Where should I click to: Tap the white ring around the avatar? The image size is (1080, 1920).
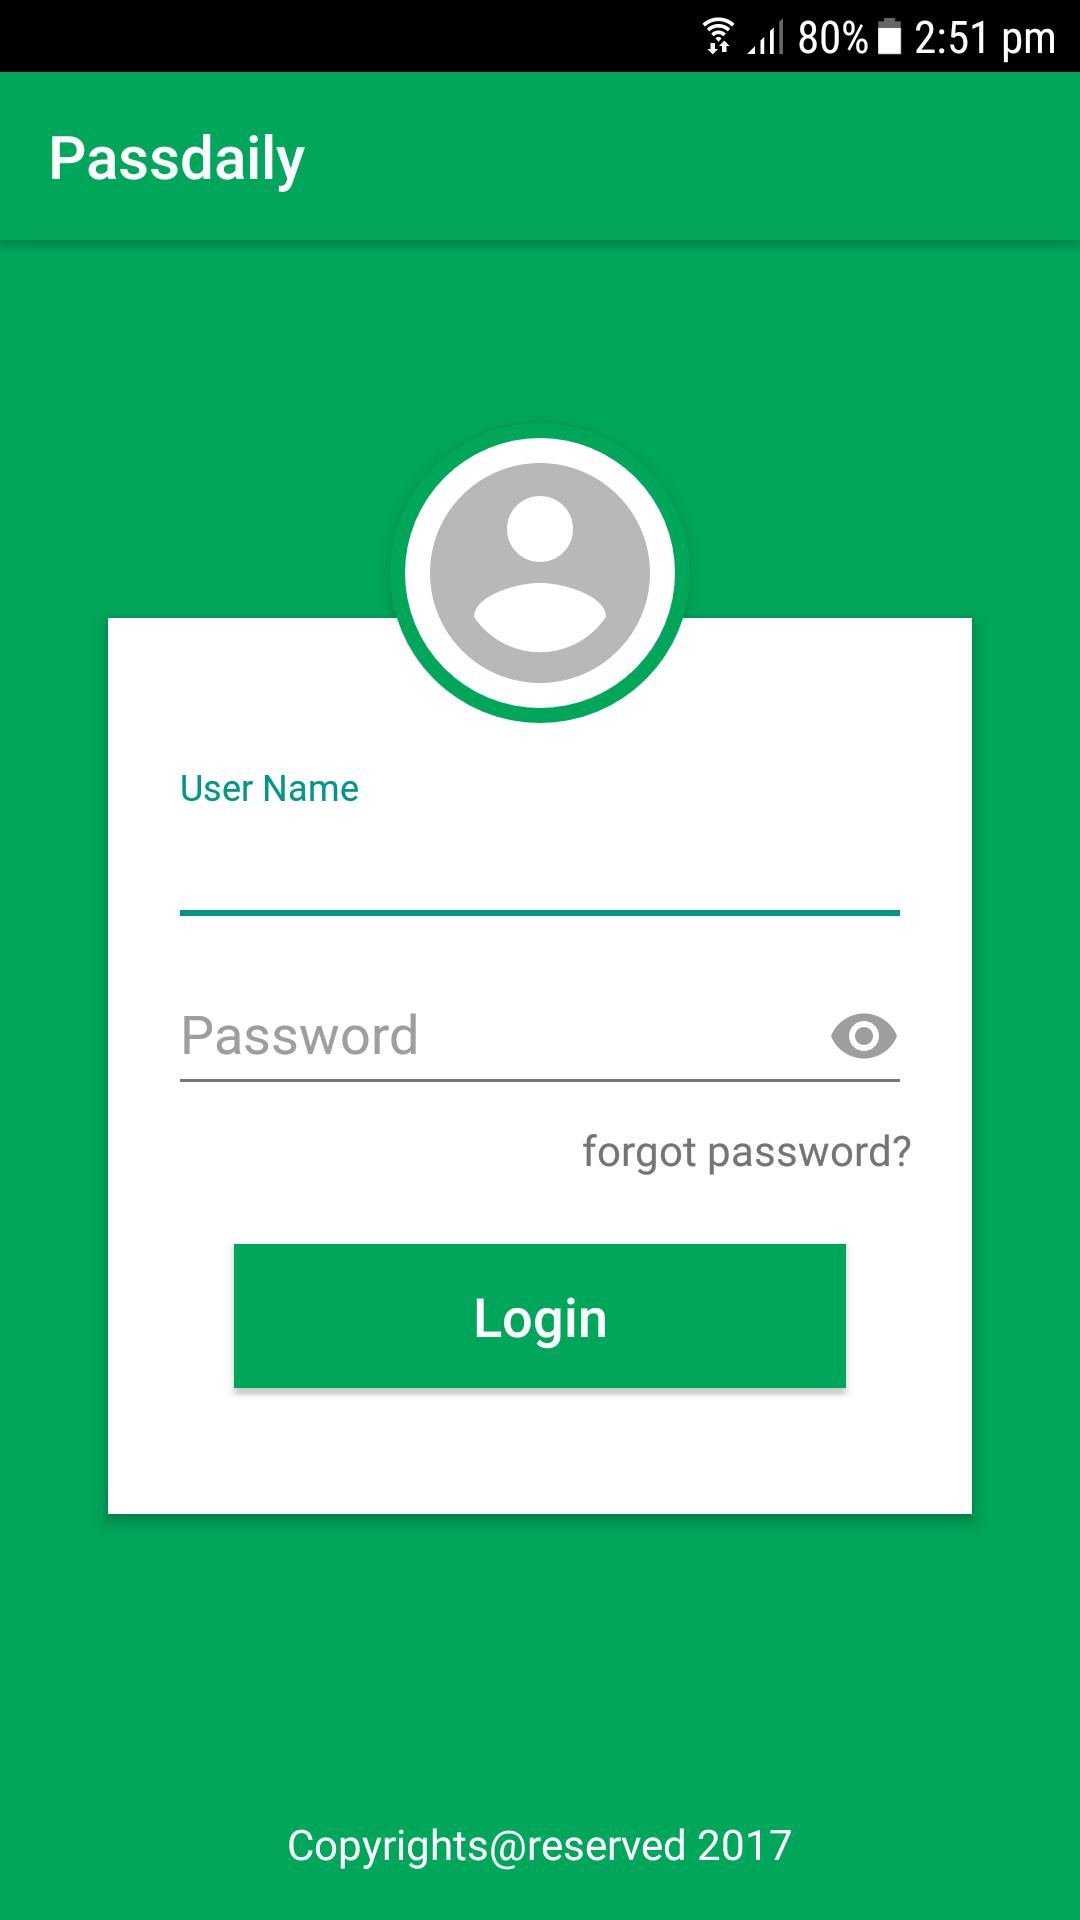click(x=540, y=451)
